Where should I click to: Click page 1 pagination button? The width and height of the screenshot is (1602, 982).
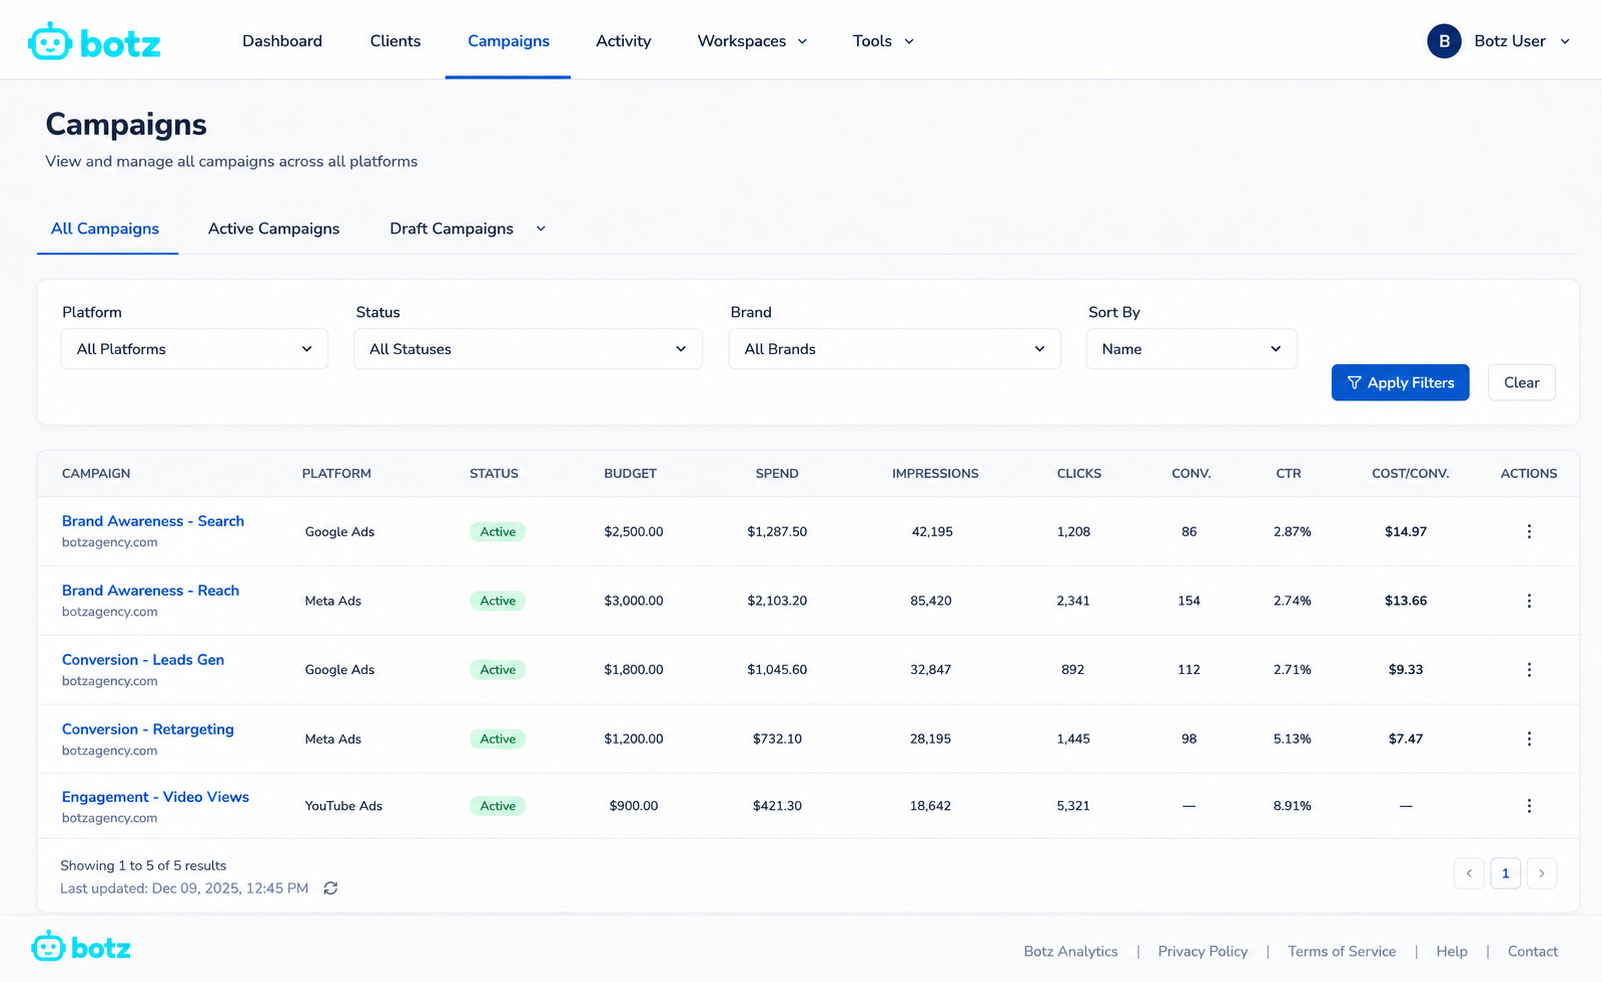pyautogui.click(x=1505, y=873)
